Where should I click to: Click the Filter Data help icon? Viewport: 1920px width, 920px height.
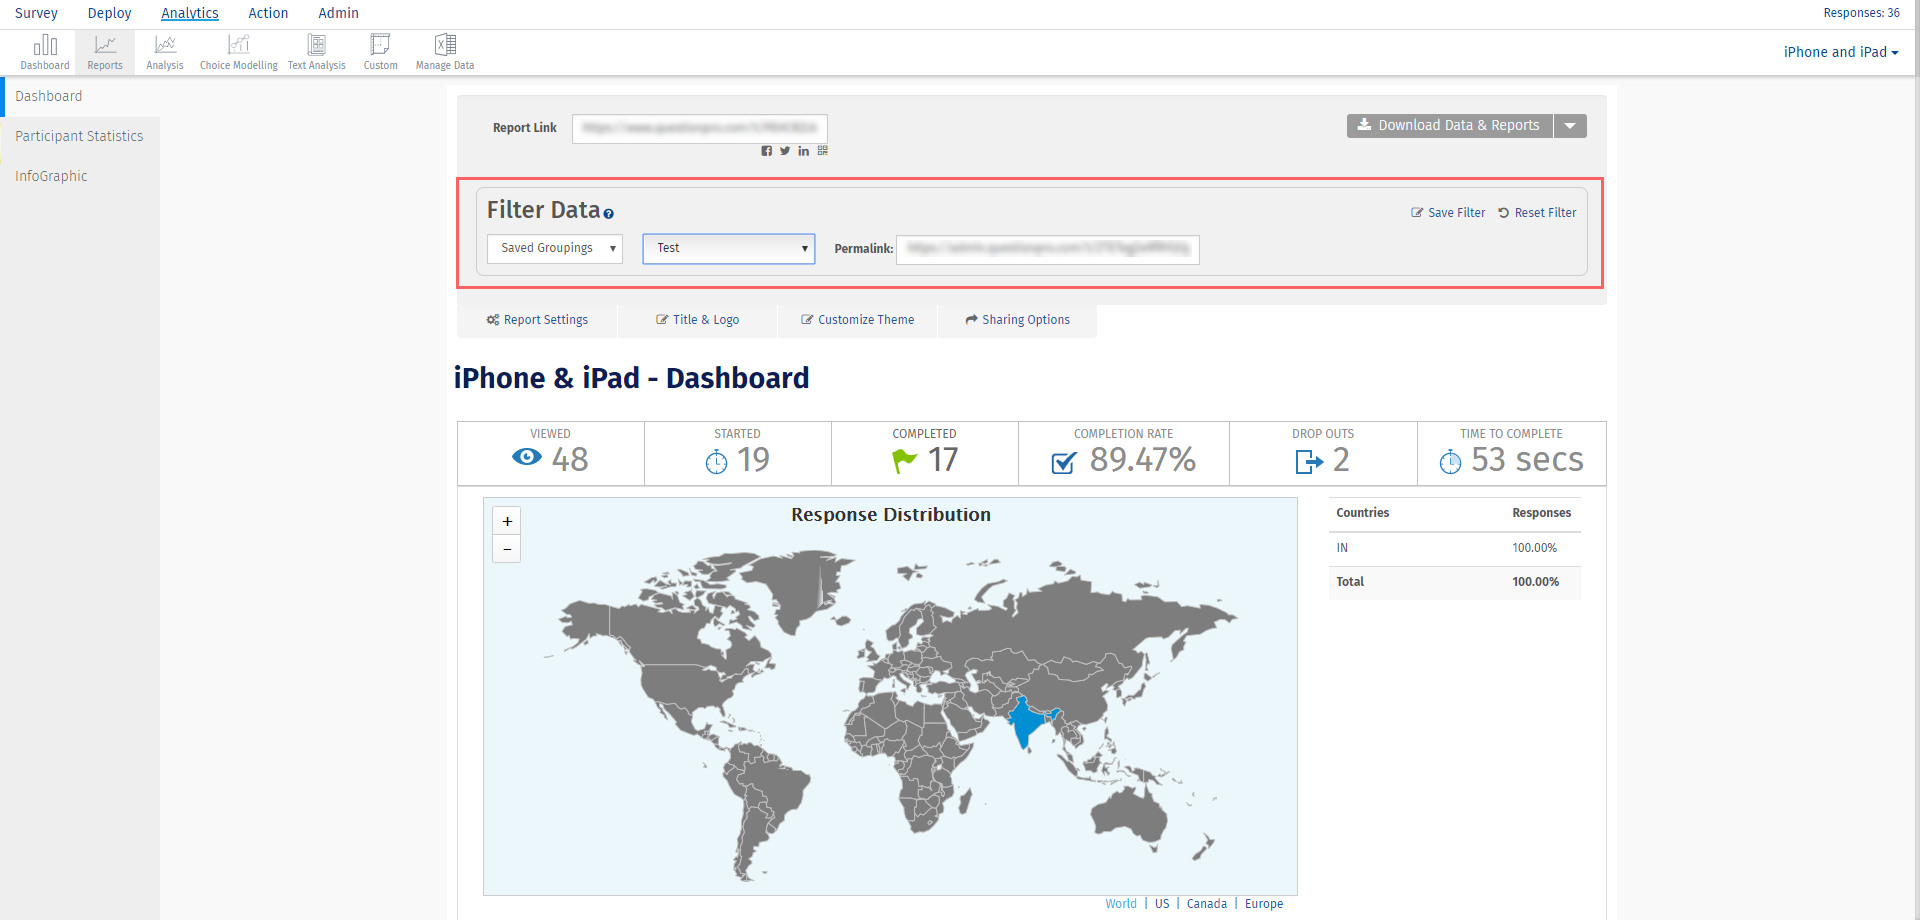608,214
